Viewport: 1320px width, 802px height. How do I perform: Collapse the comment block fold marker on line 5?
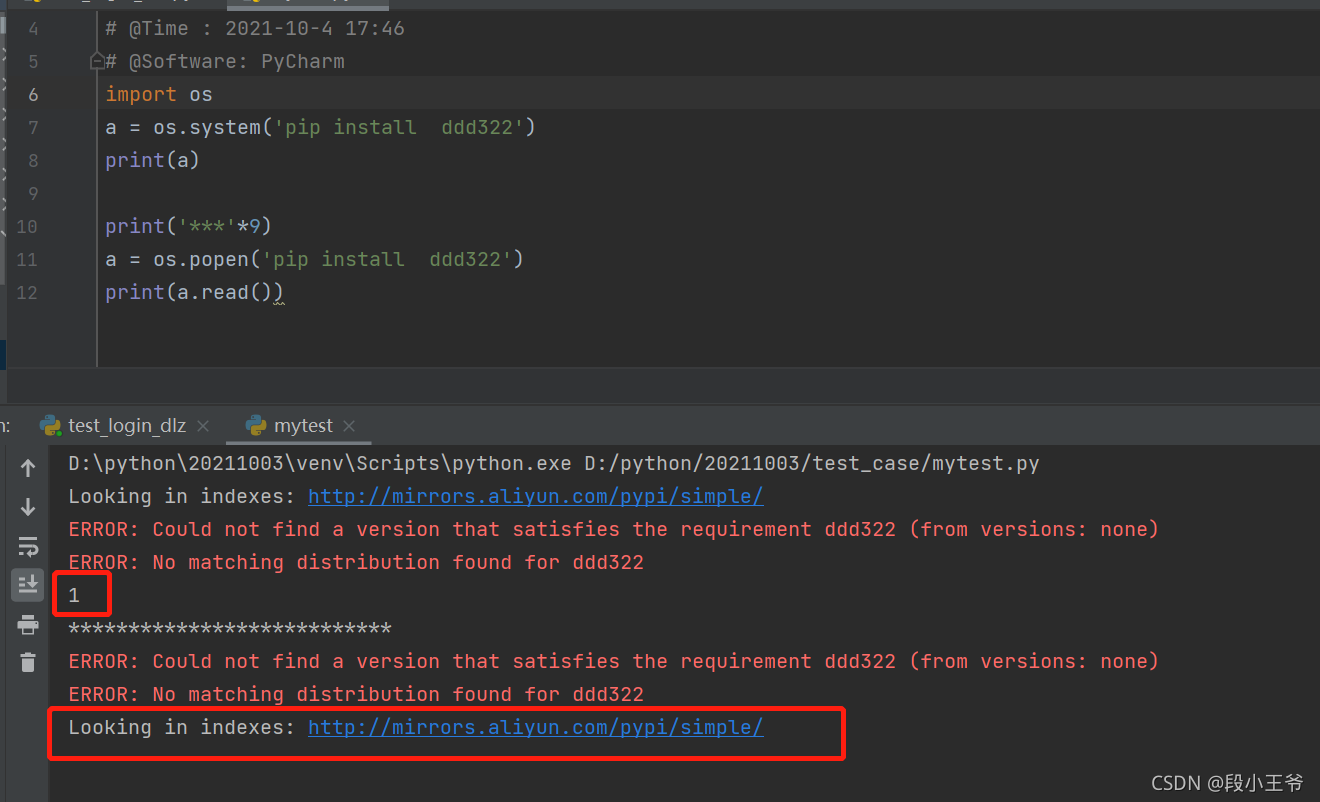[97, 61]
